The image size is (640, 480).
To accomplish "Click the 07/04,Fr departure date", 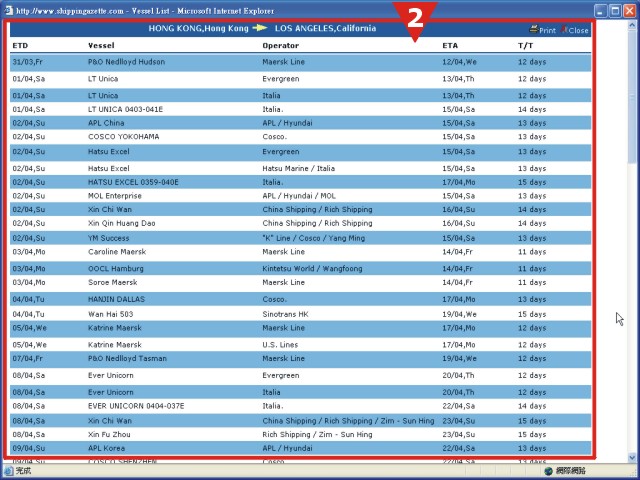I will coord(27,359).
